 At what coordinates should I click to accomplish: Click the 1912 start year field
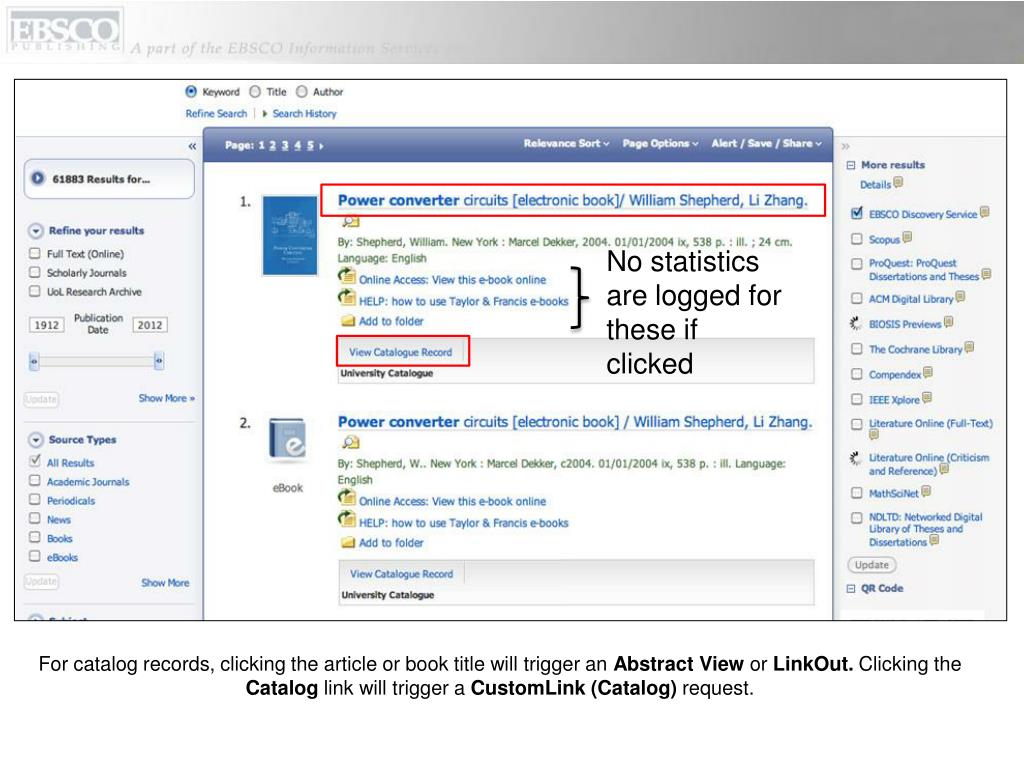click(x=47, y=325)
